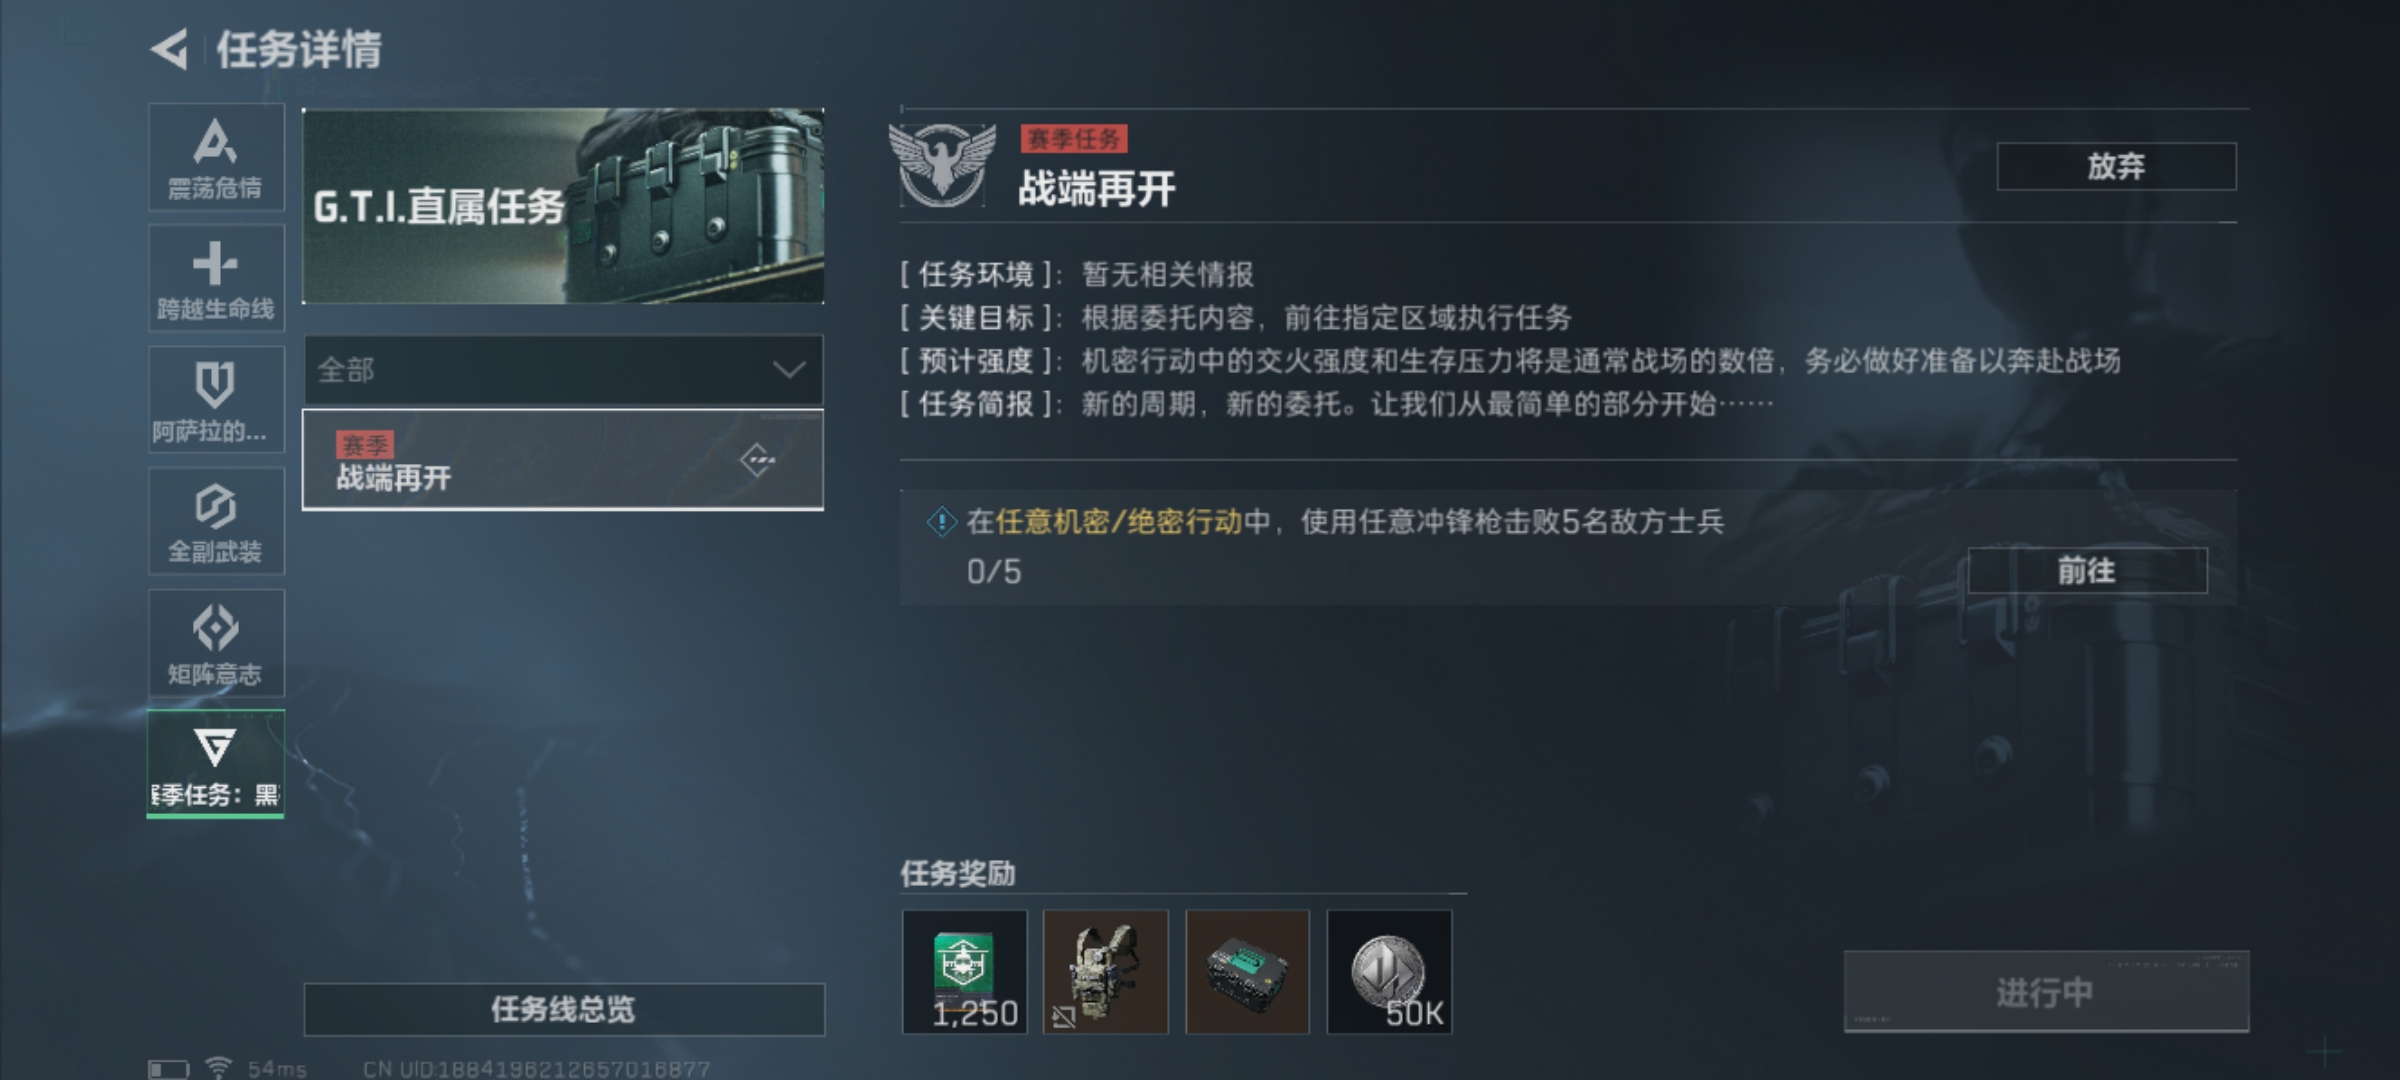Select the 战端再开 mission list item
The image size is (2400, 1080).
point(563,460)
